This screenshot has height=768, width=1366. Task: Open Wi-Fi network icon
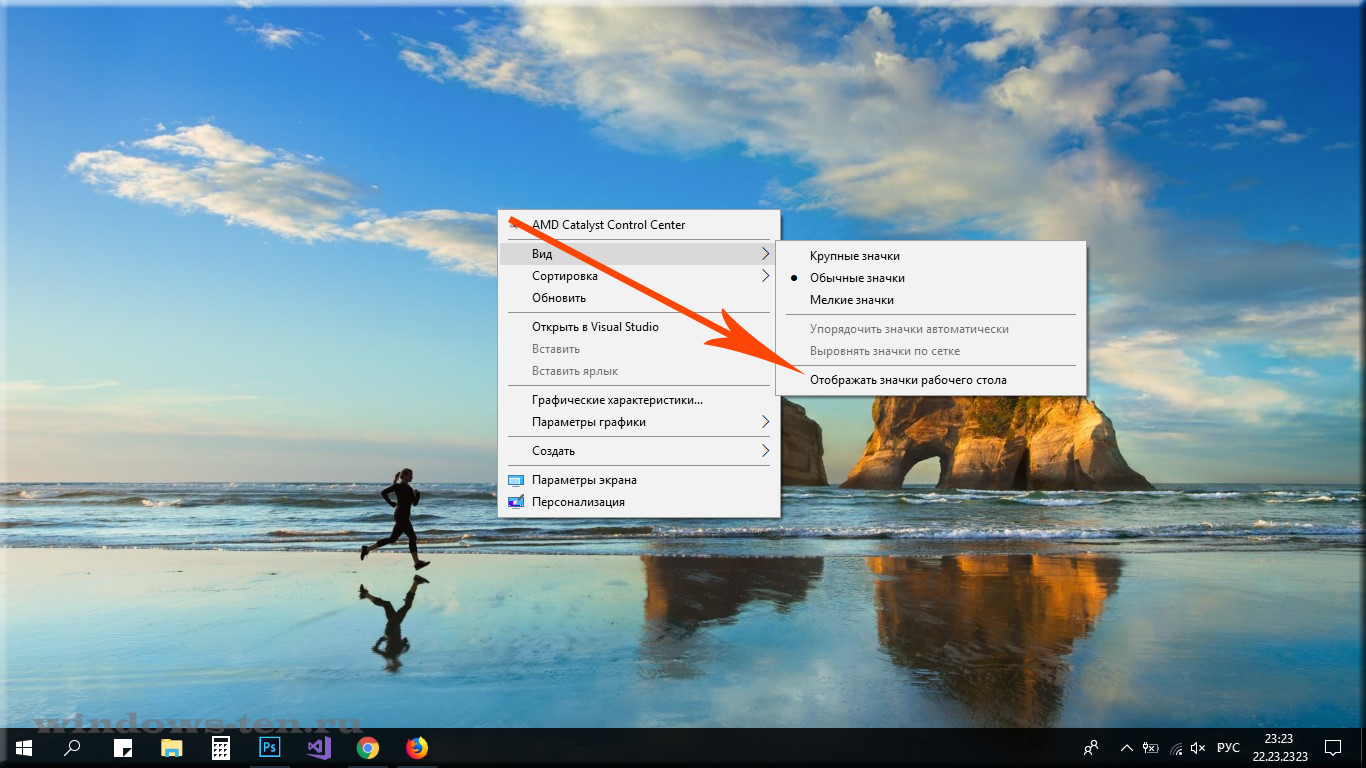point(1177,747)
